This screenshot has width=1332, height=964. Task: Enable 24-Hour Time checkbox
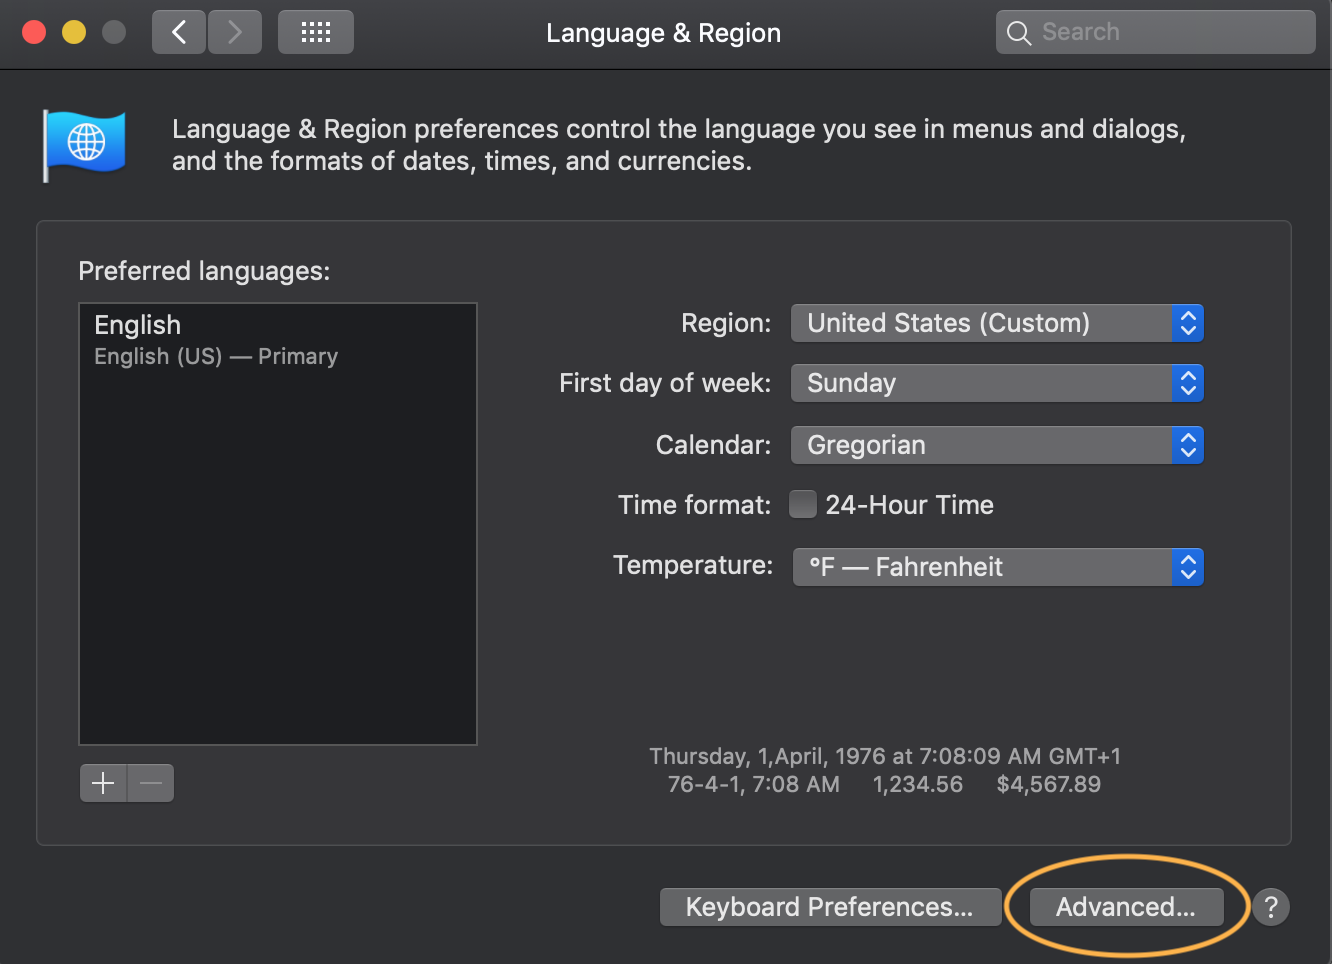coord(803,504)
